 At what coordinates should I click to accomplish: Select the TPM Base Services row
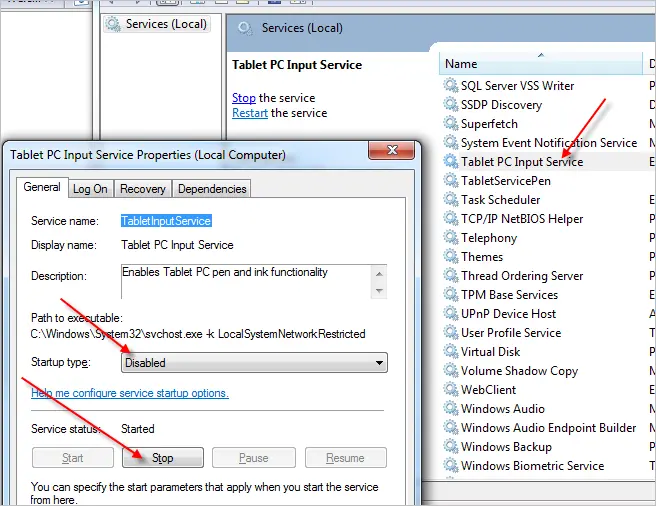point(509,295)
